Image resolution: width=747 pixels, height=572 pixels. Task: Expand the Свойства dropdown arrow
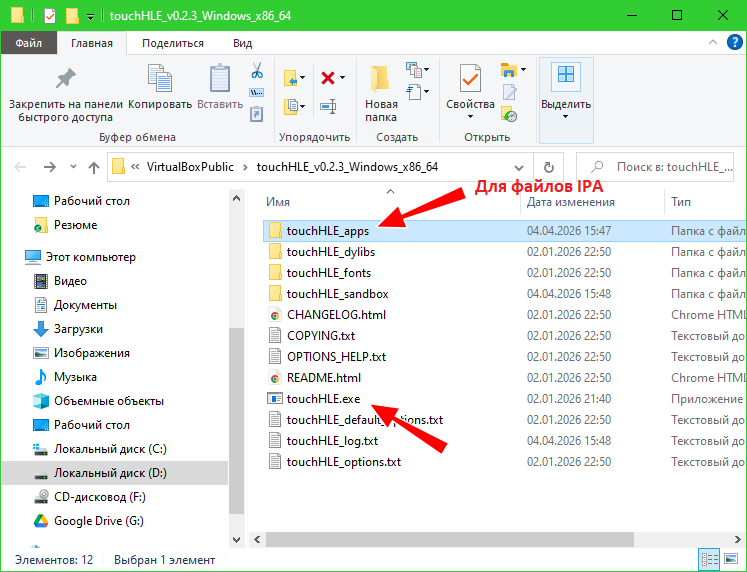click(x=470, y=117)
